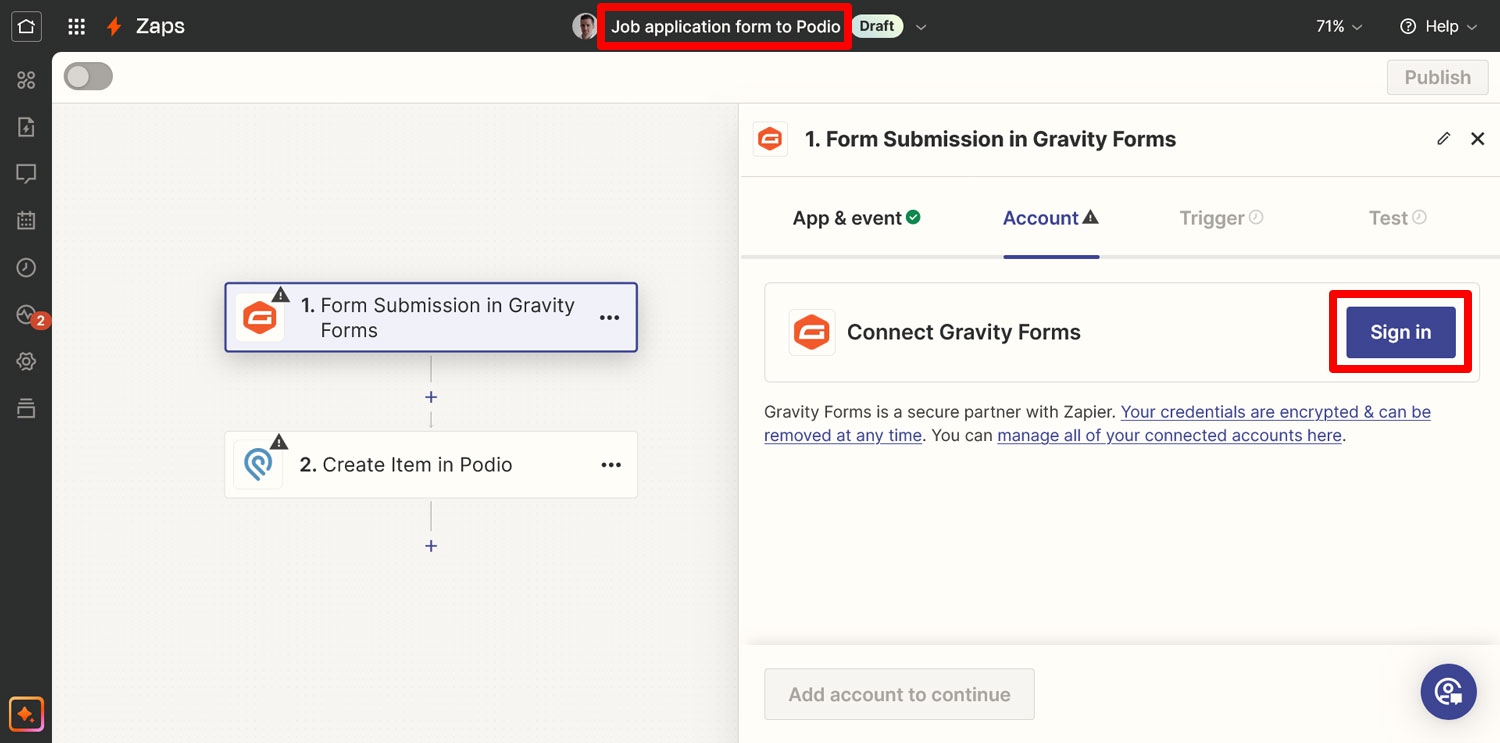Close the step editor panel
Screen dimensions: 1500x743
[1477, 139]
